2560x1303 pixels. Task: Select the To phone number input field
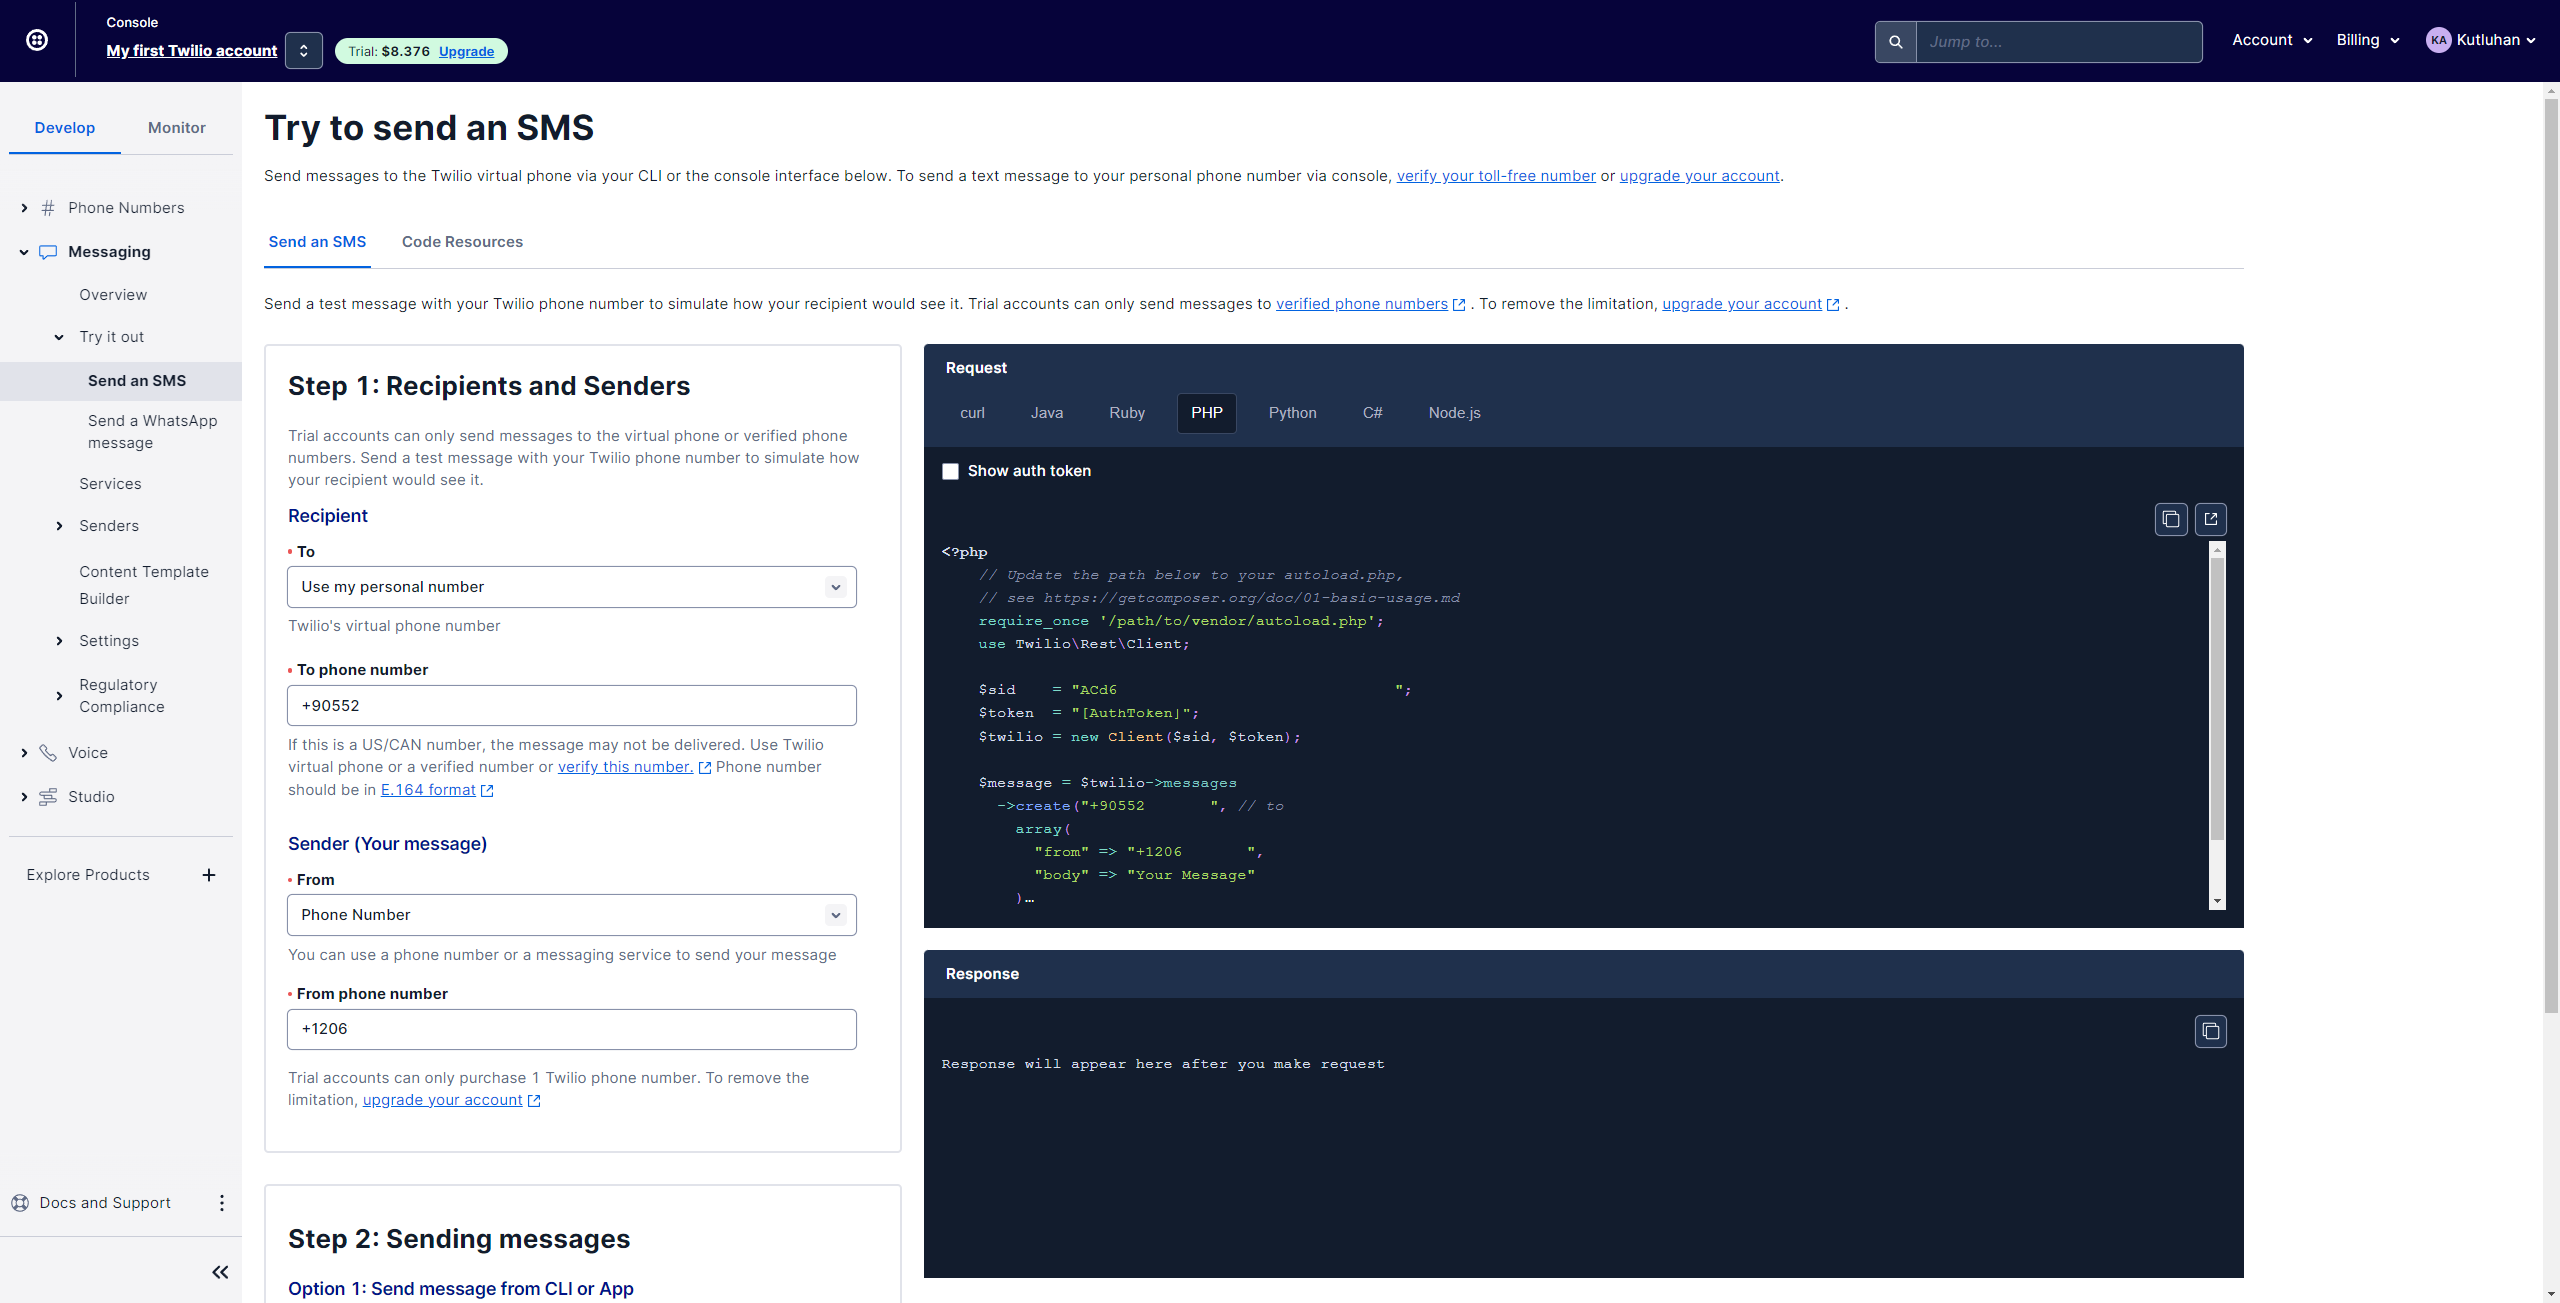[x=573, y=705]
